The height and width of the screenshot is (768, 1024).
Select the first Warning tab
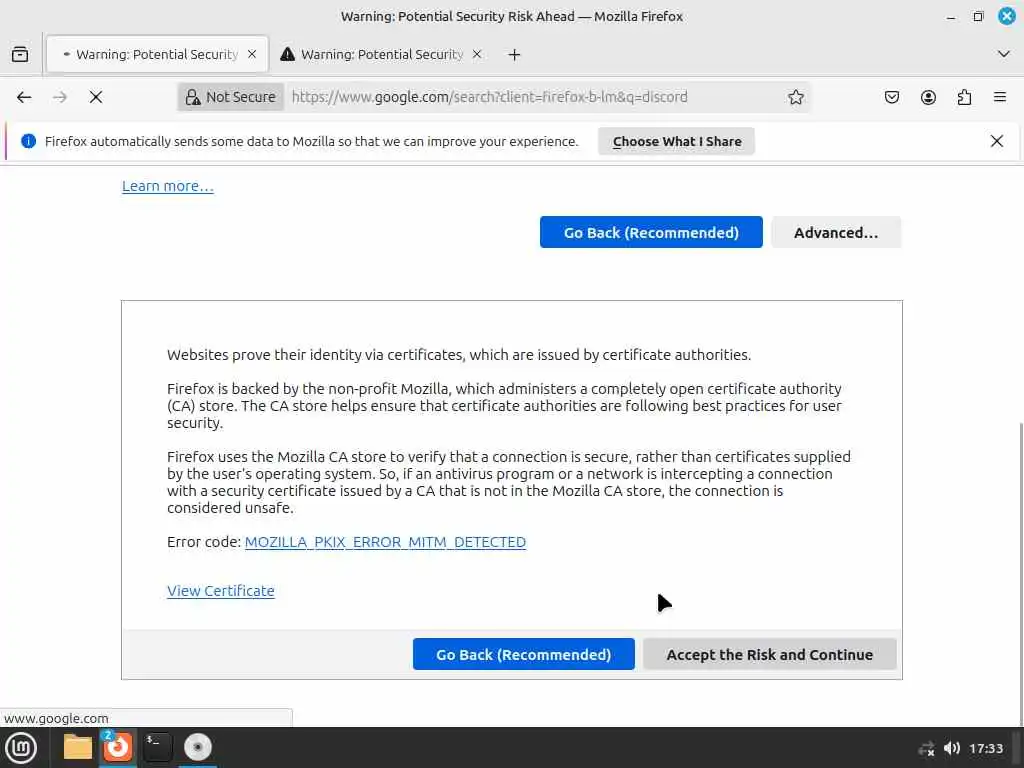pos(157,54)
